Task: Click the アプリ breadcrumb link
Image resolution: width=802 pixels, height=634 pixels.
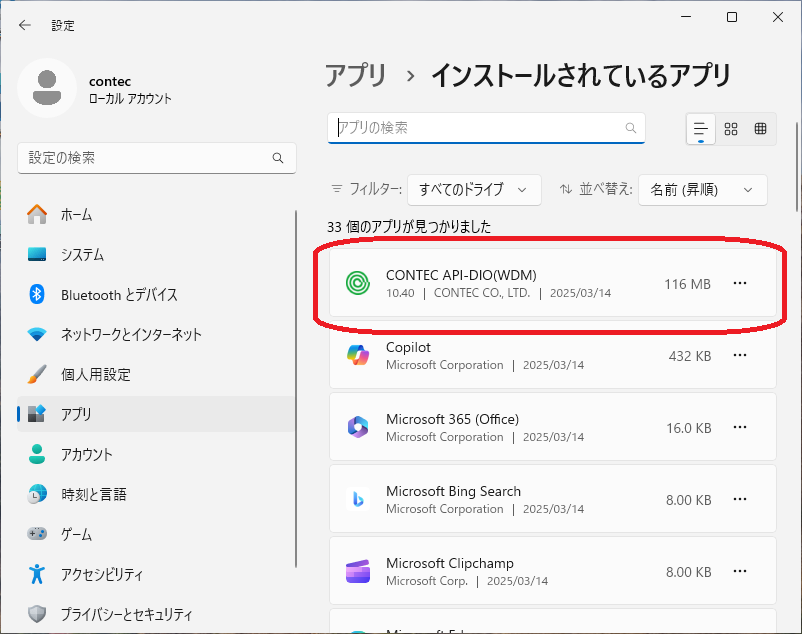Action: (356, 76)
